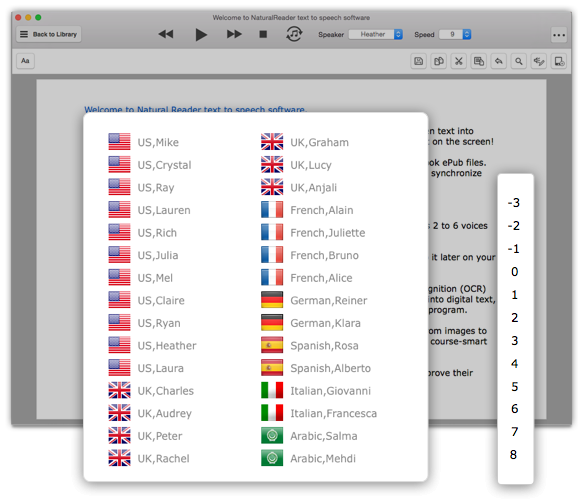Go Back to Library

point(49,34)
